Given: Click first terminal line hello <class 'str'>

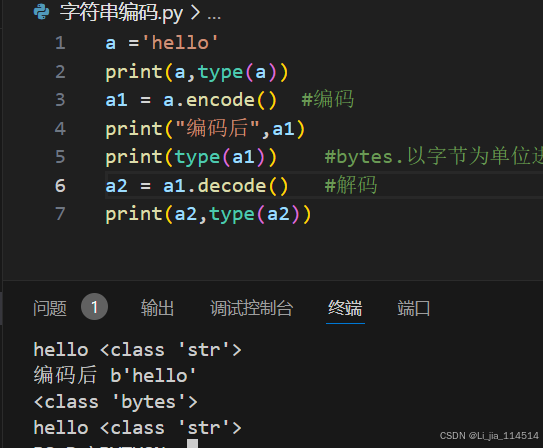Looking at the screenshot, I should (137, 350).
